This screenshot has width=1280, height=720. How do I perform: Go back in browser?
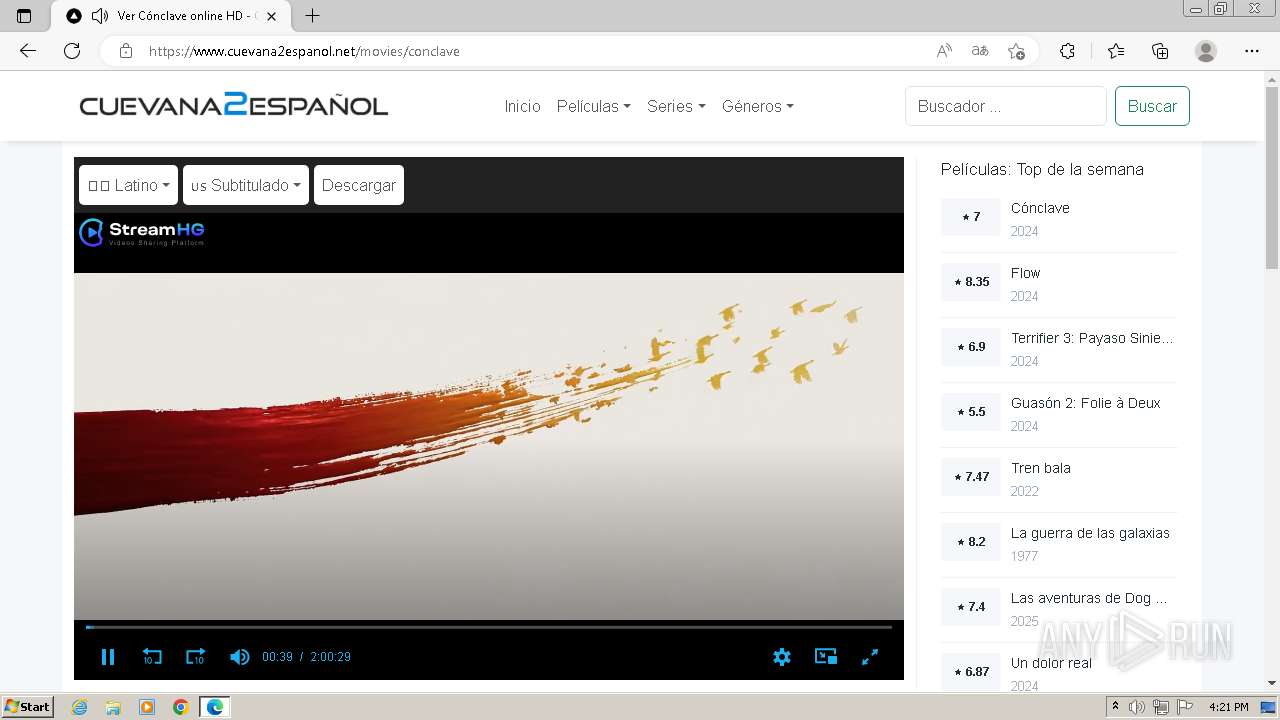pos(28,51)
